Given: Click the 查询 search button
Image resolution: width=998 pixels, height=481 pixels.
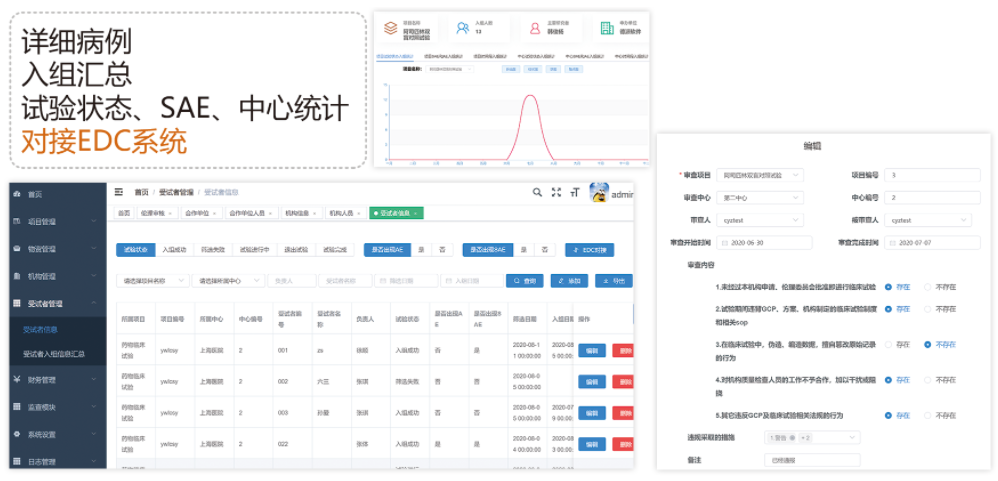Looking at the screenshot, I should (524, 281).
